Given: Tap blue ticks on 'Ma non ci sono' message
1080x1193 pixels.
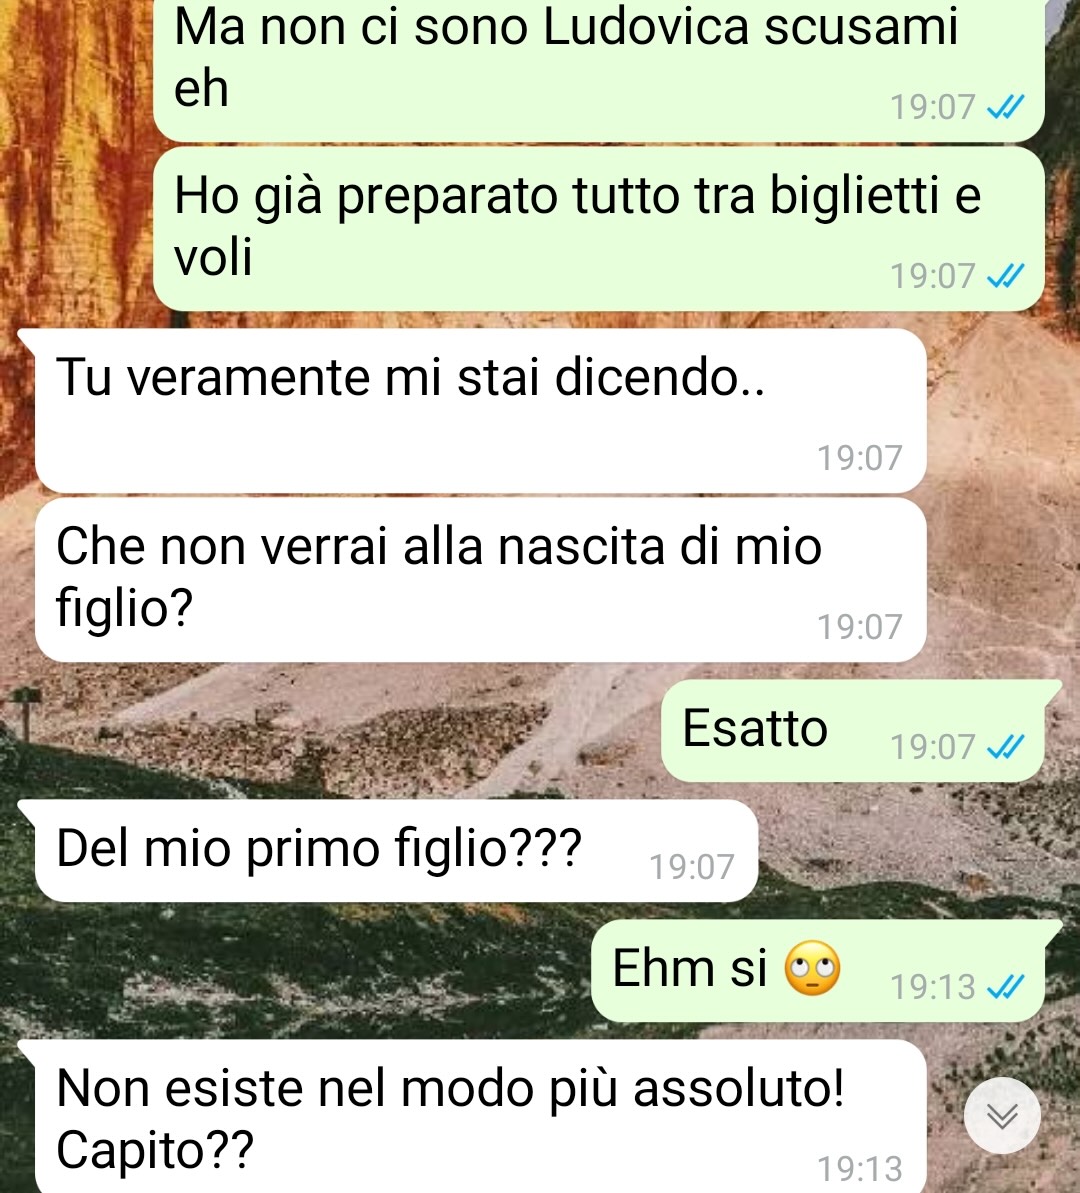Looking at the screenshot, I should pyautogui.click(x=1005, y=107).
